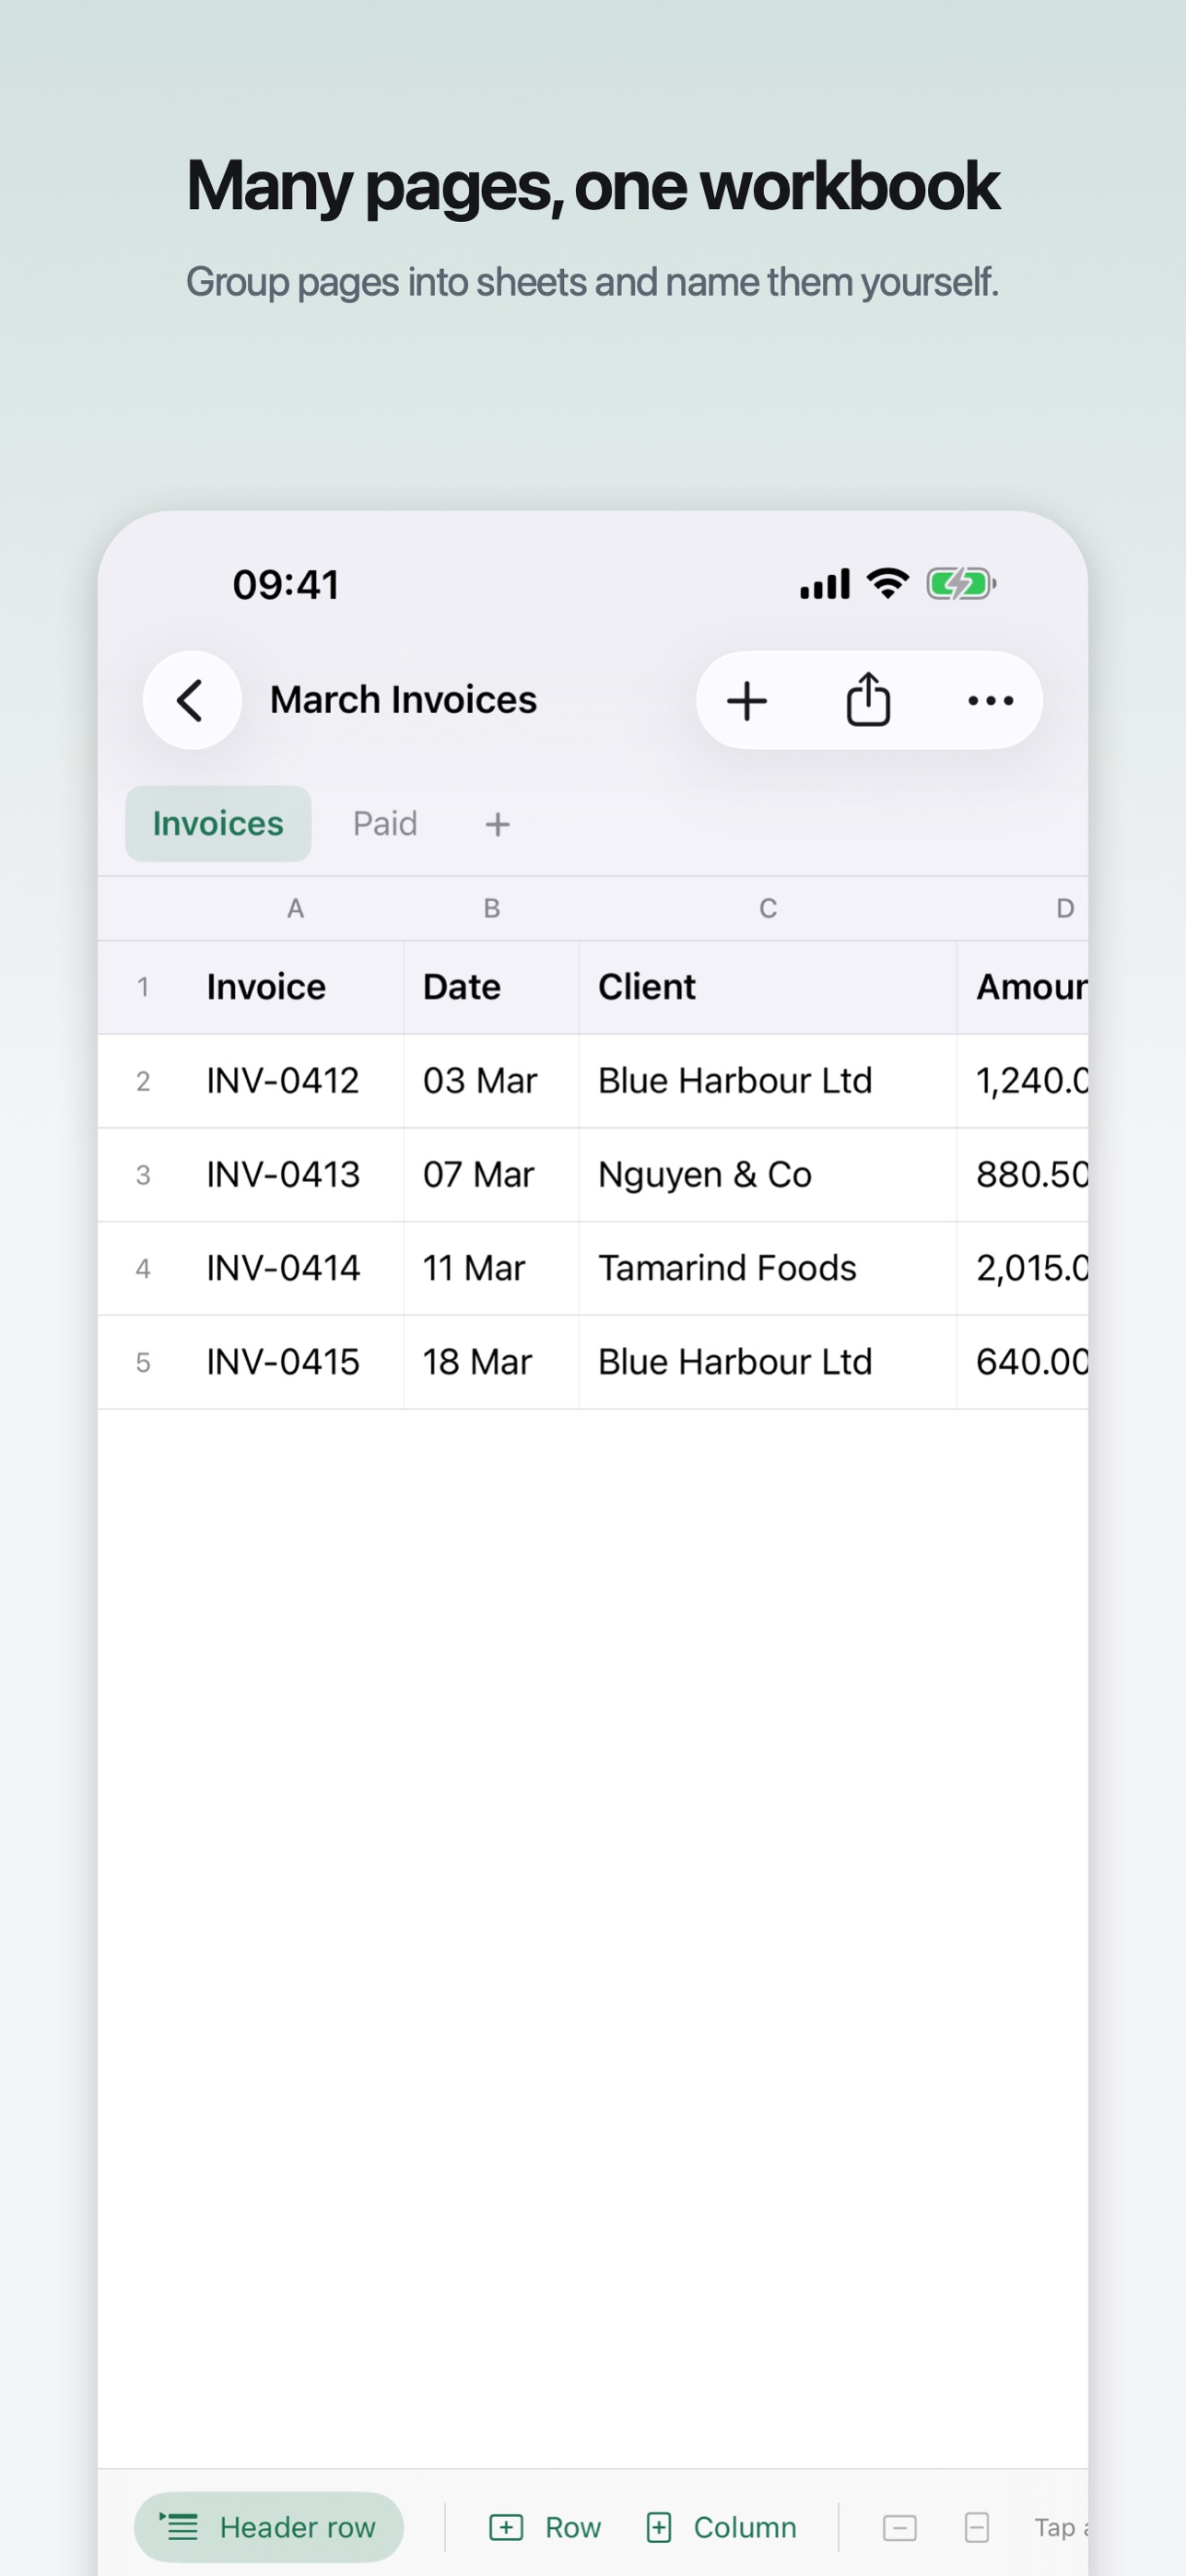
Task: Tap the plus icon in top toolbar
Action: coord(746,700)
